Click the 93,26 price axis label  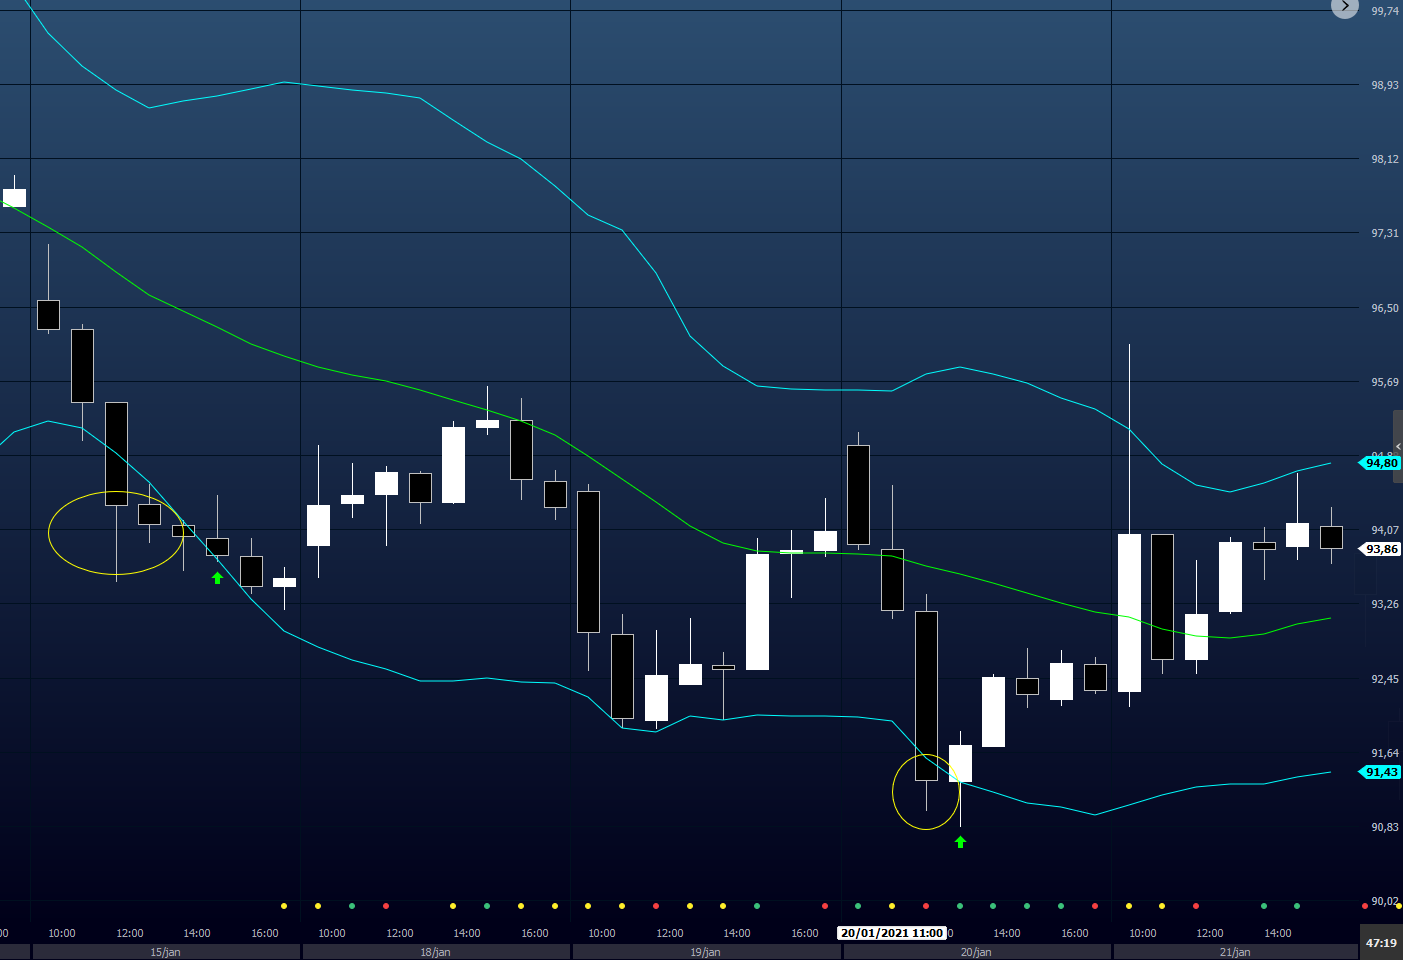[1385, 604]
